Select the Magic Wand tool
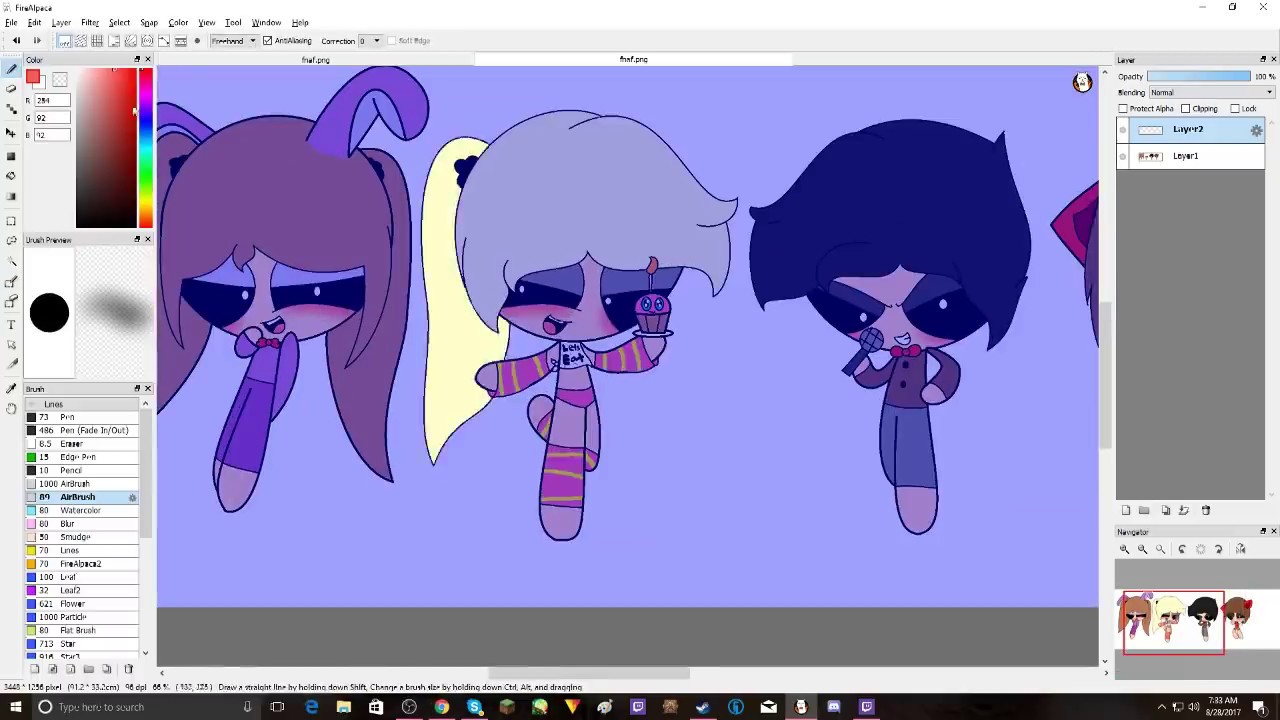The width and height of the screenshot is (1280, 720). coord(11,262)
